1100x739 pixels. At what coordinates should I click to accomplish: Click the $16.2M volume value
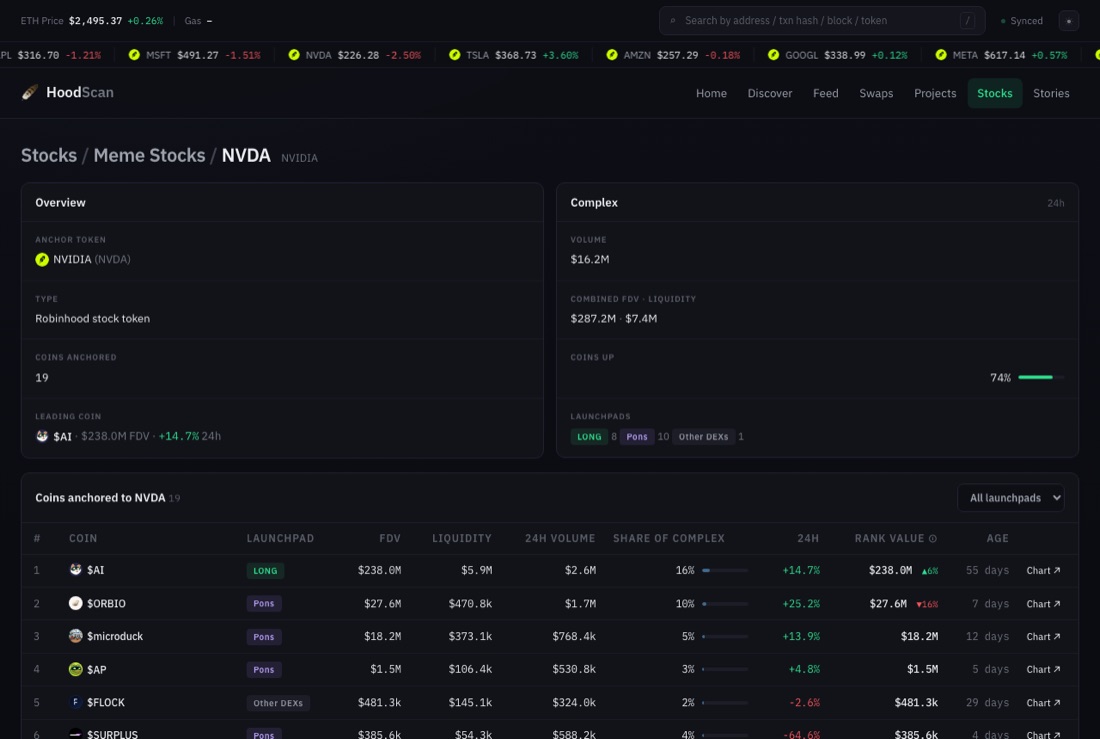[x=589, y=259]
